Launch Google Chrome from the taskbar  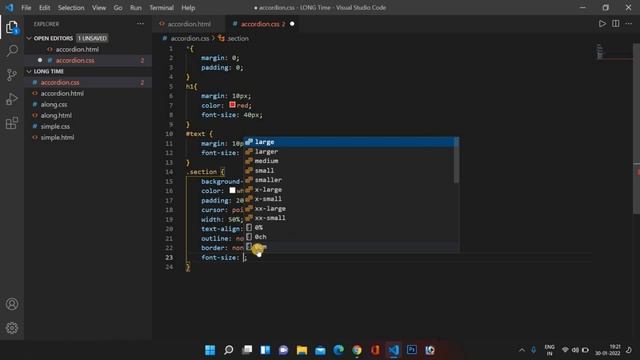point(357,350)
